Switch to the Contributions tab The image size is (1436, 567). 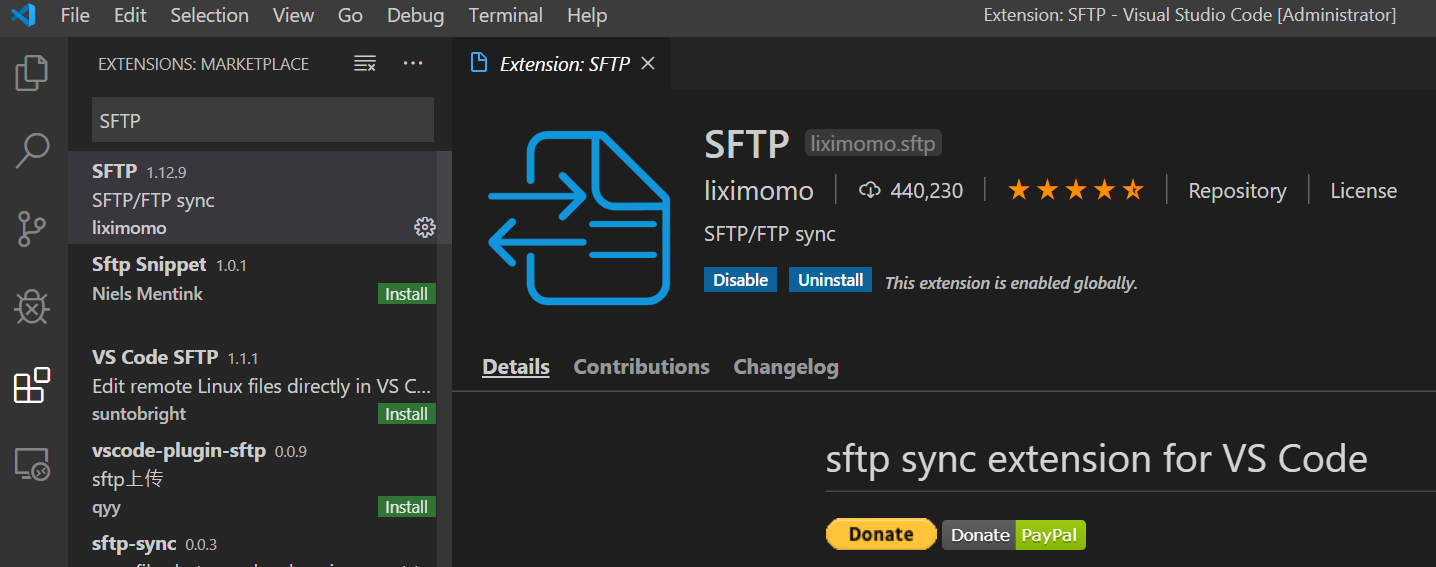point(641,367)
